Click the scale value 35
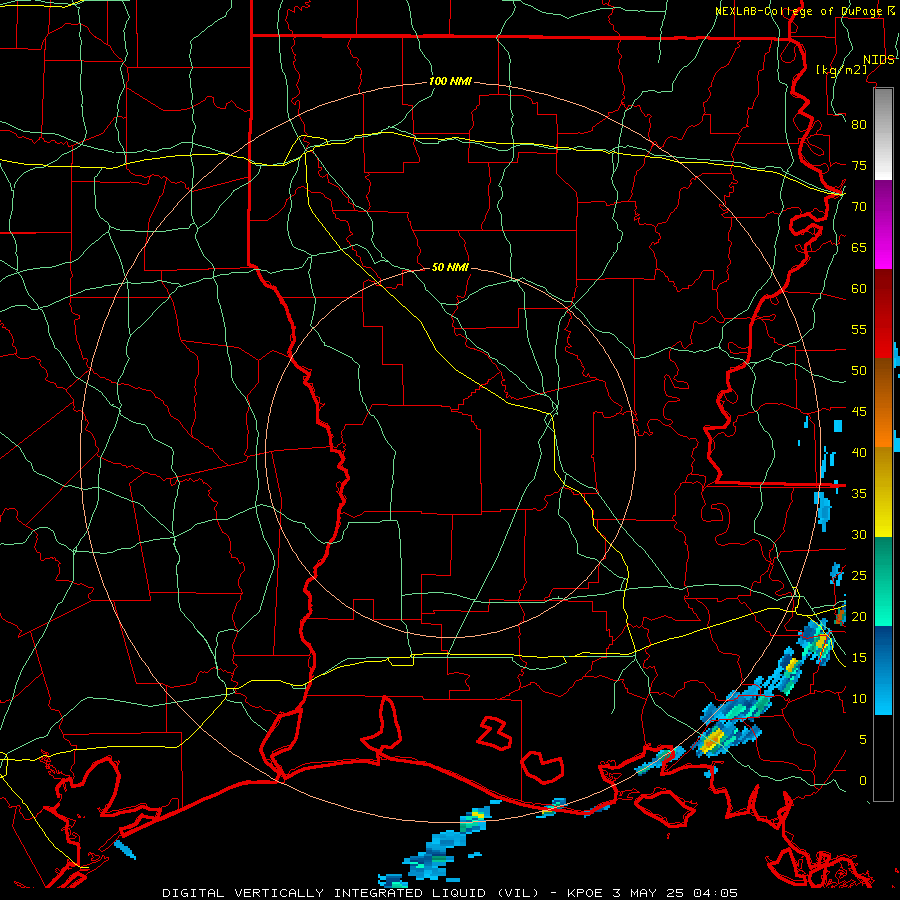 click(x=859, y=494)
